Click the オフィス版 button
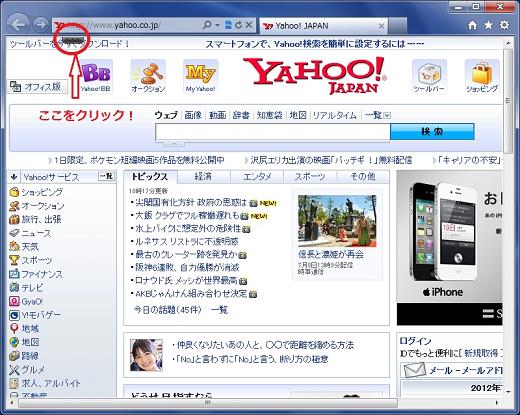Image resolution: width=520 pixels, height=415 pixels. point(37,87)
